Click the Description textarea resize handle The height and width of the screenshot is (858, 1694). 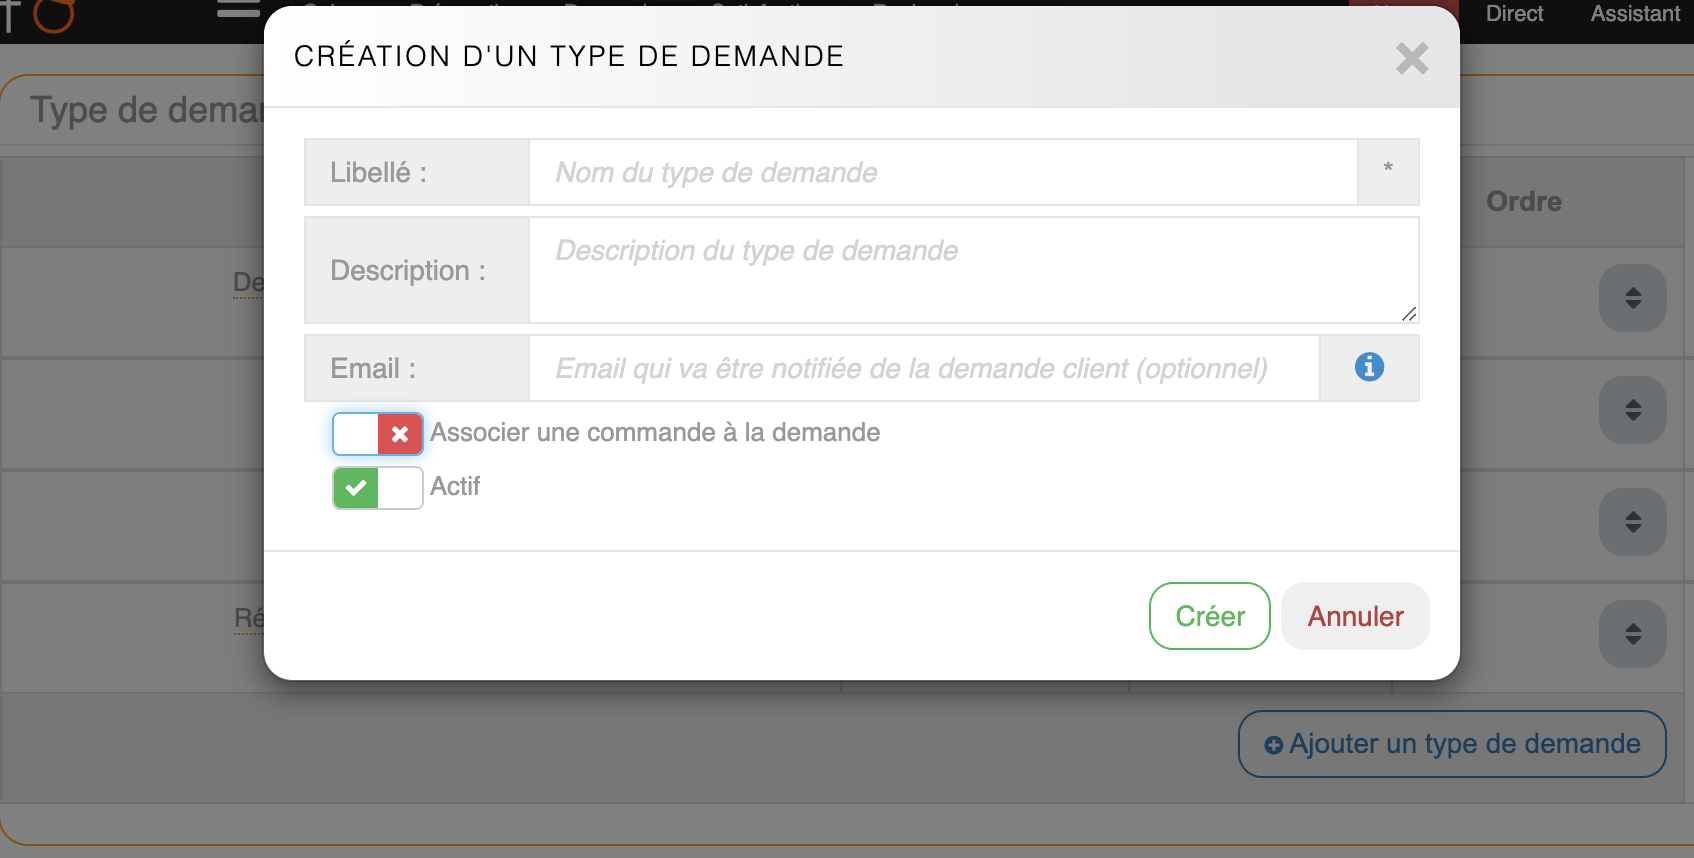(1409, 314)
